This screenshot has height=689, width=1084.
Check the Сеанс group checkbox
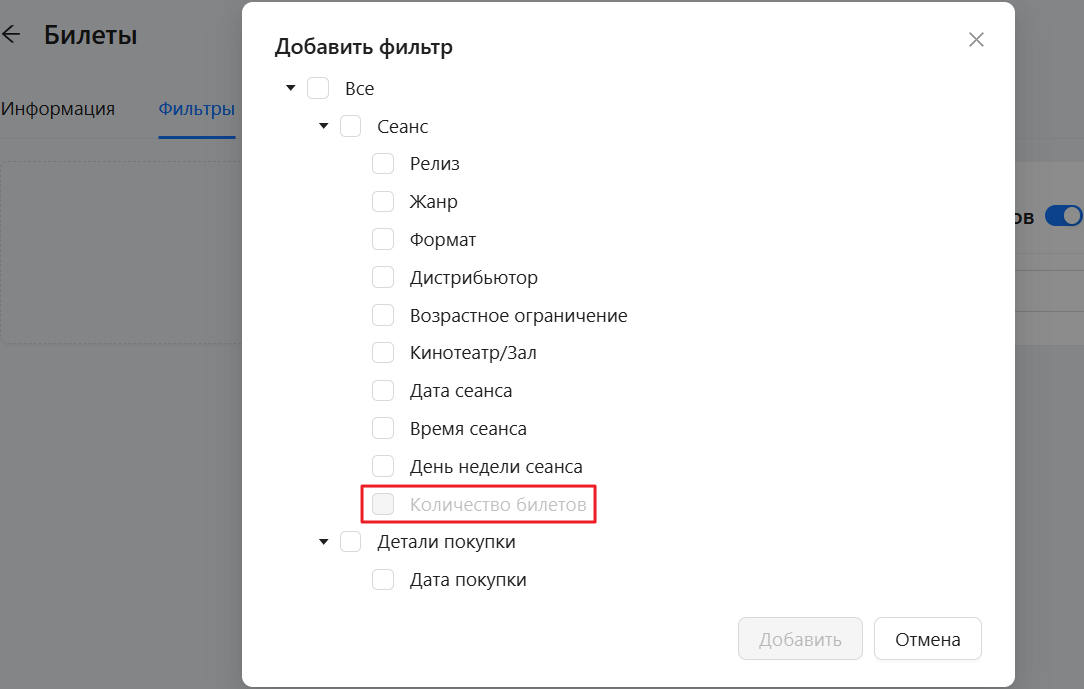tap(351, 126)
